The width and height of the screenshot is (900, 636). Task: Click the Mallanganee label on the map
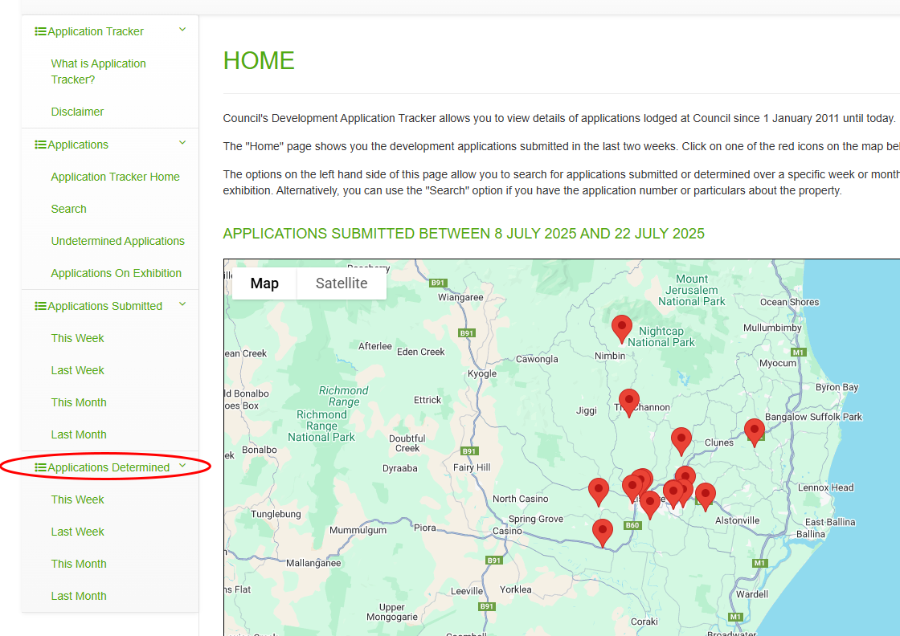(314, 563)
